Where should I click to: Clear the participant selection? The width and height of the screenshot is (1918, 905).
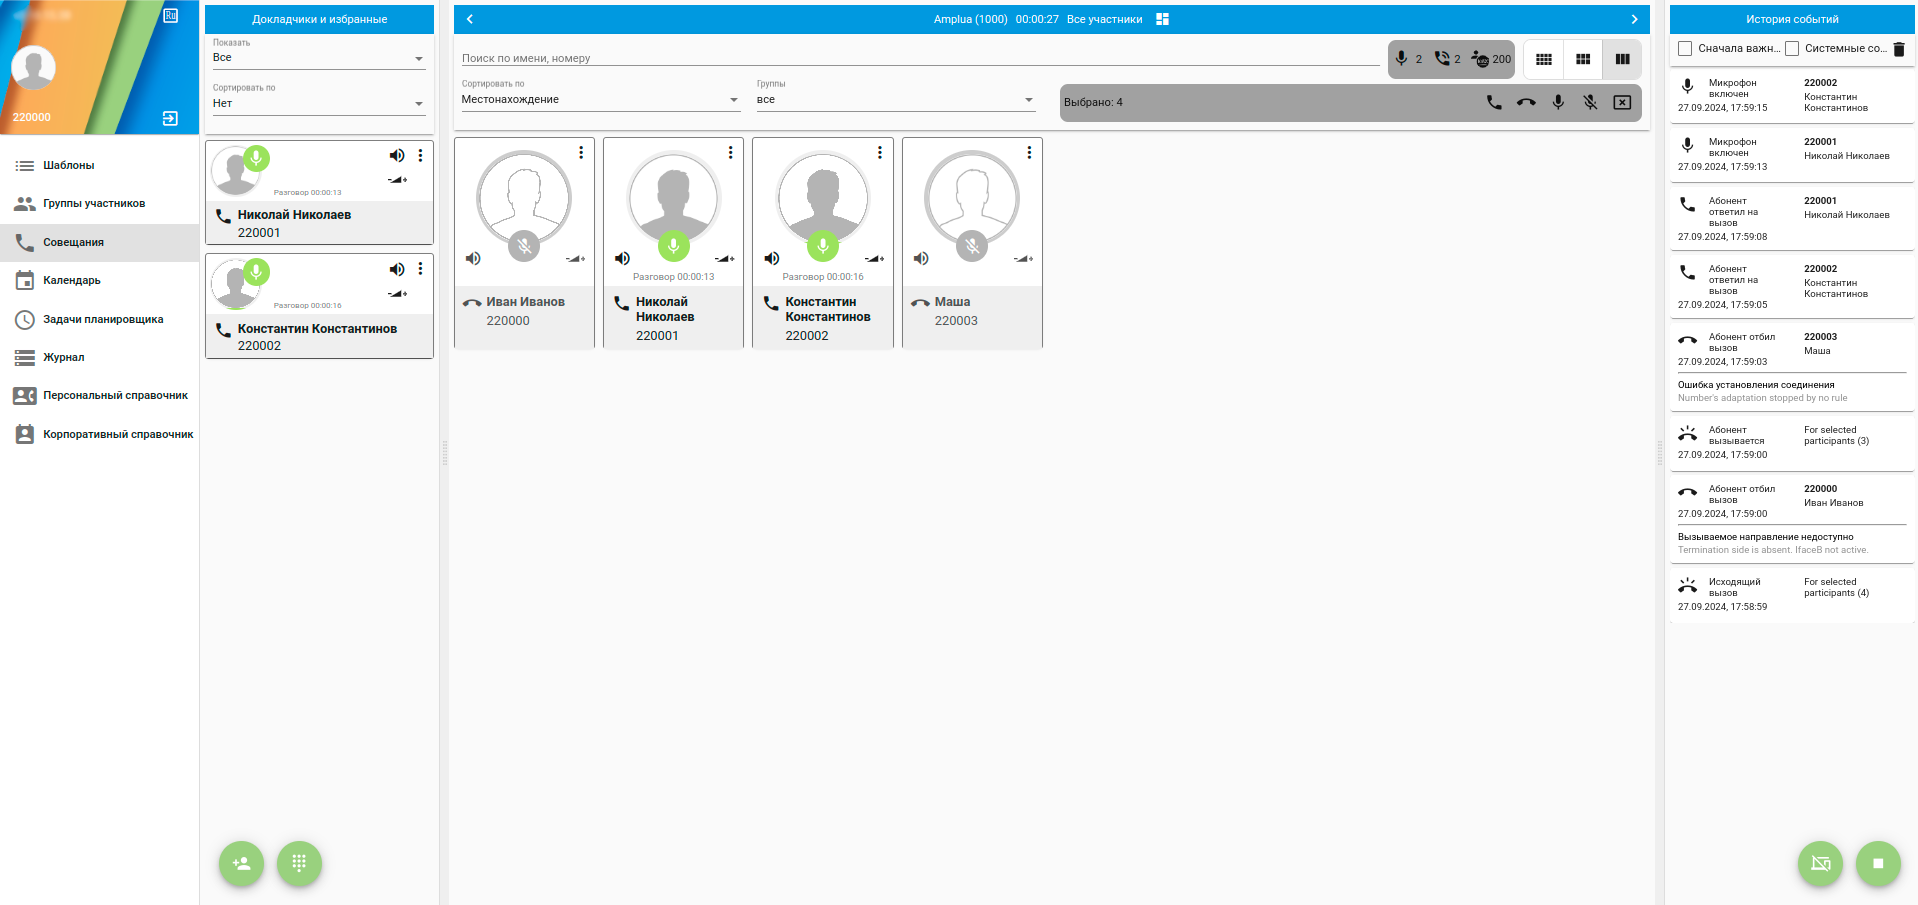(1622, 102)
